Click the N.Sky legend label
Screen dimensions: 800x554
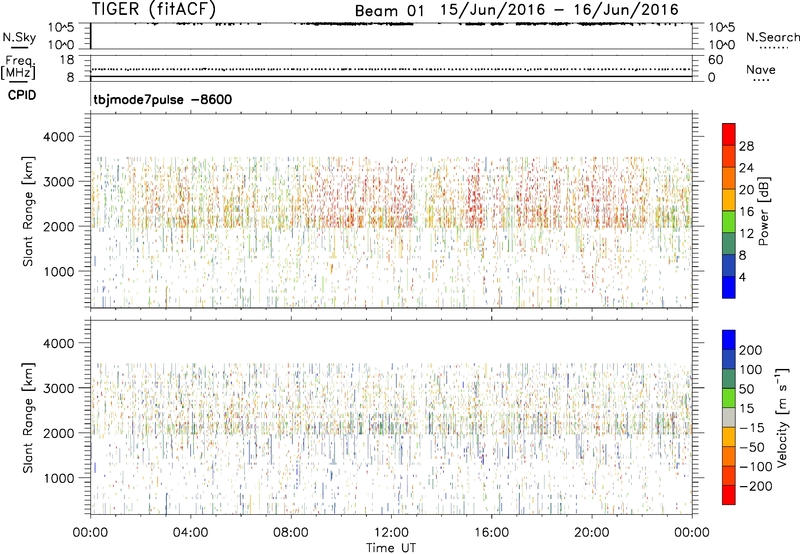[19, 37]
